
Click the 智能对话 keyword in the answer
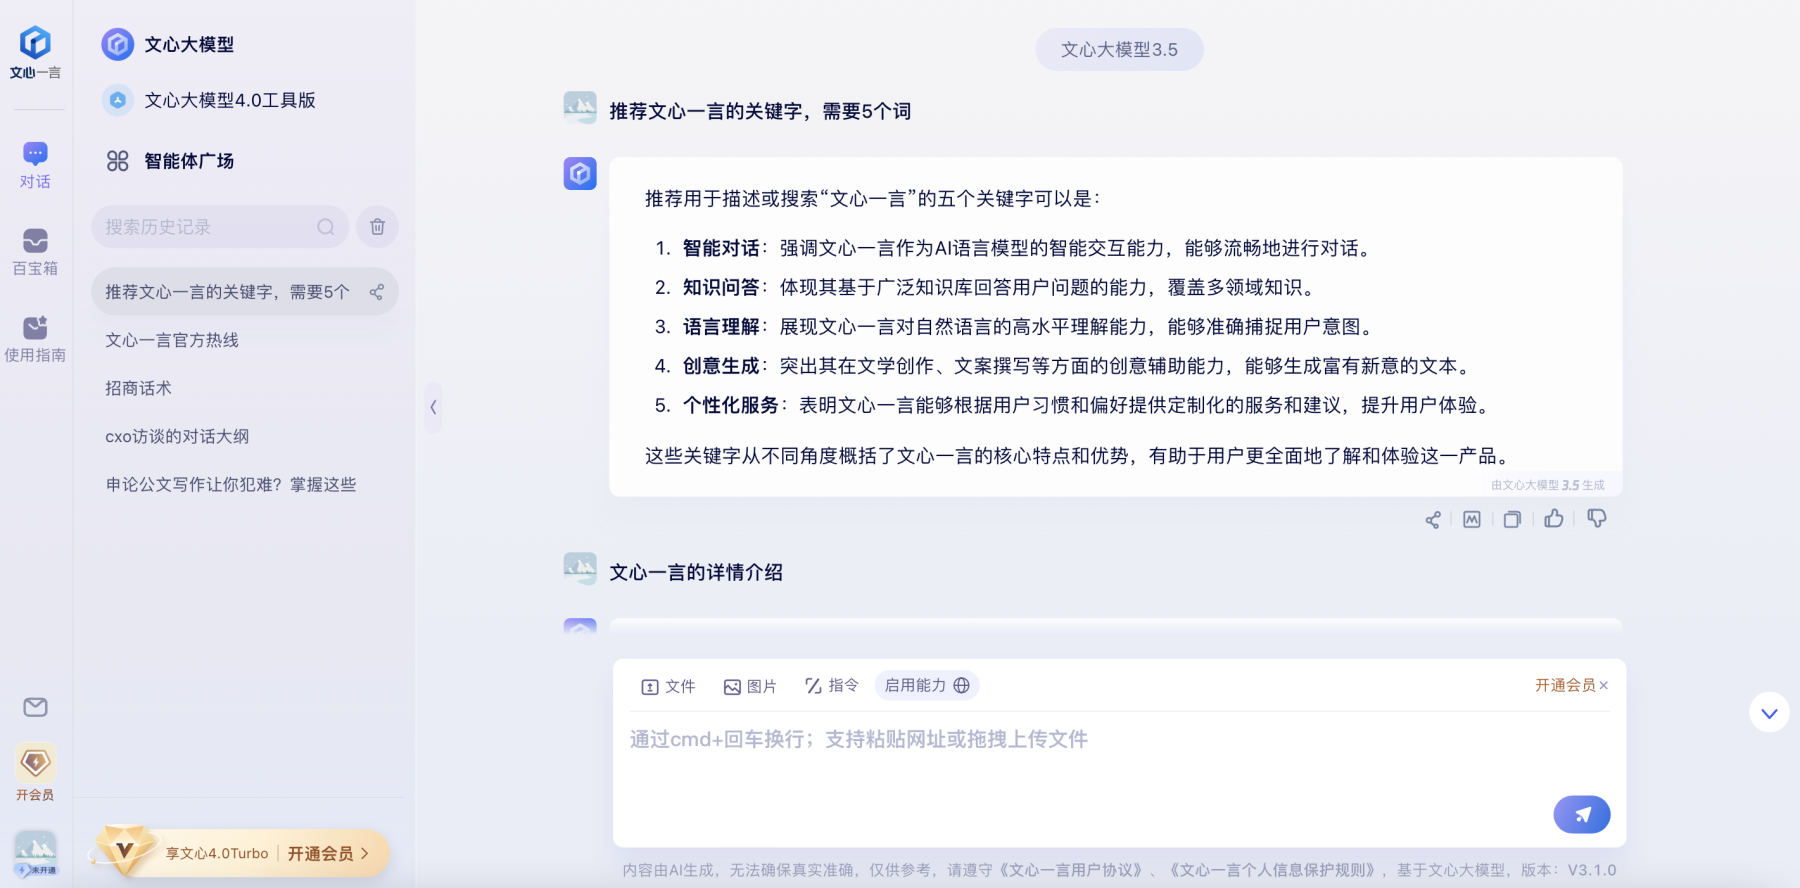721,248
